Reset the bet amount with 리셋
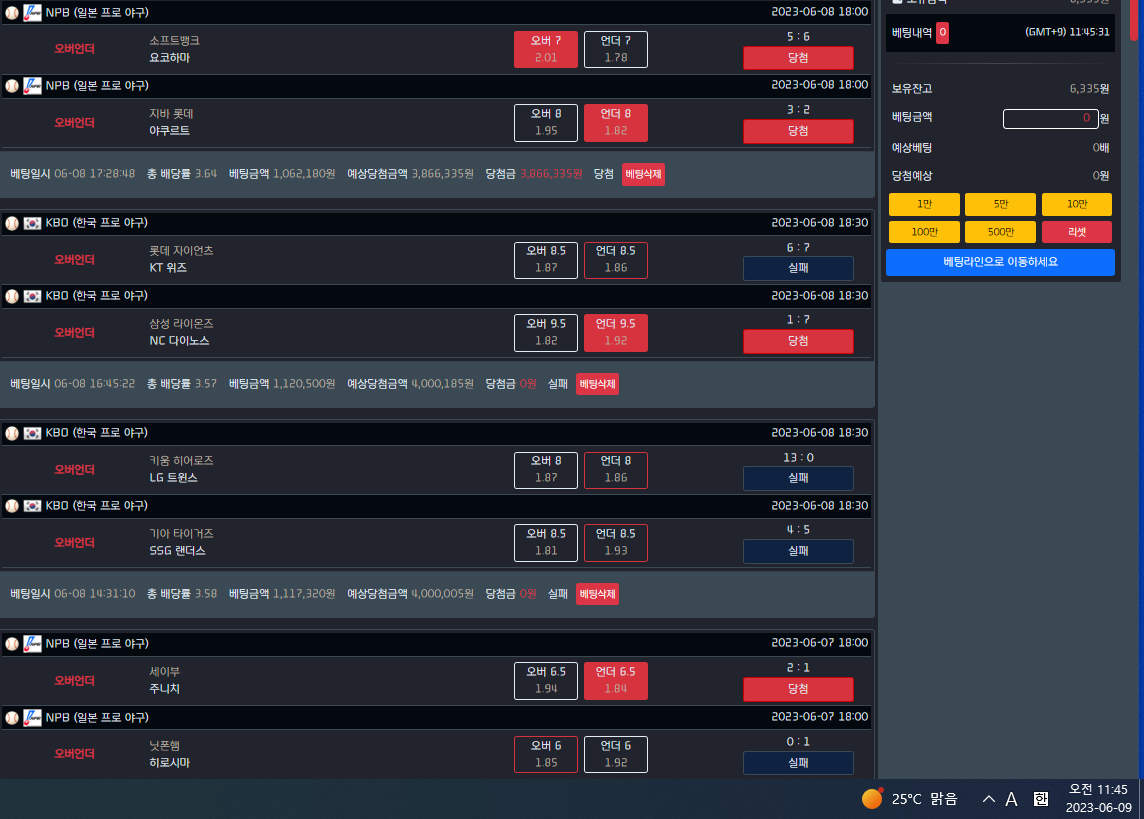1144x819 pixels. (x=1077, y=232)
